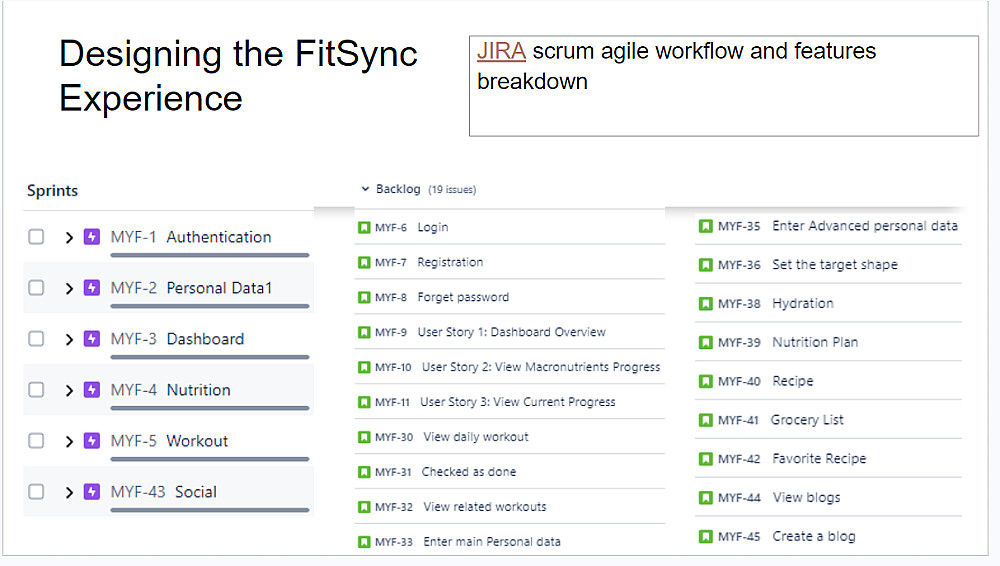Click the epic lightning icon for MYF-43 Social
1000x566 pixels.
[92, 492]
